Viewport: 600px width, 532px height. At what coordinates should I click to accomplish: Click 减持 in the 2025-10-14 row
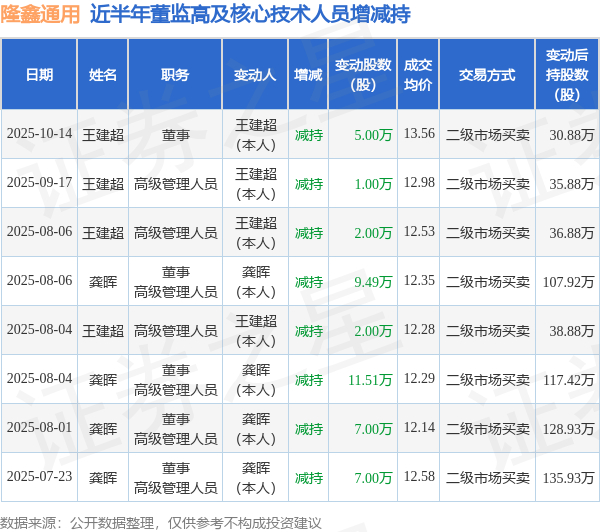coord(309,135)
